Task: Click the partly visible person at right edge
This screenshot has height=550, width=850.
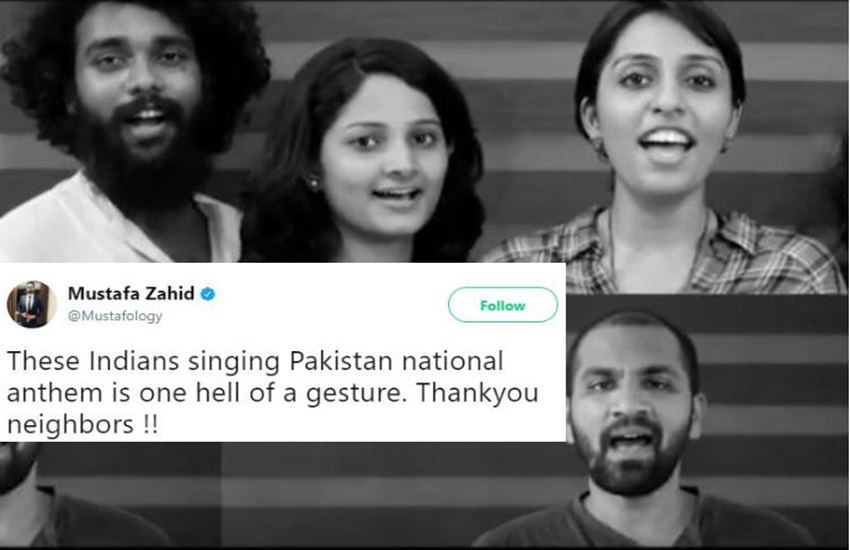Action: tap(839, 179)
